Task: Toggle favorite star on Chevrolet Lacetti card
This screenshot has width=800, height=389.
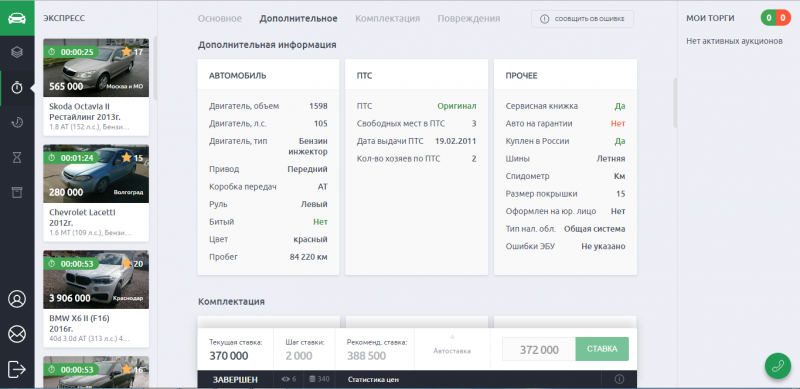Action: pyautogui.click(x=127, y=158)
